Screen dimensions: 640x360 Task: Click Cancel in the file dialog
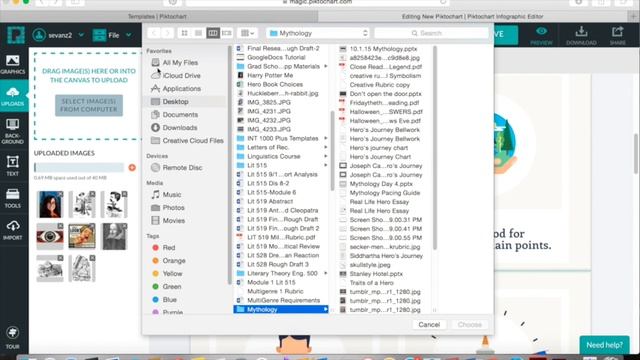(429, 324)
